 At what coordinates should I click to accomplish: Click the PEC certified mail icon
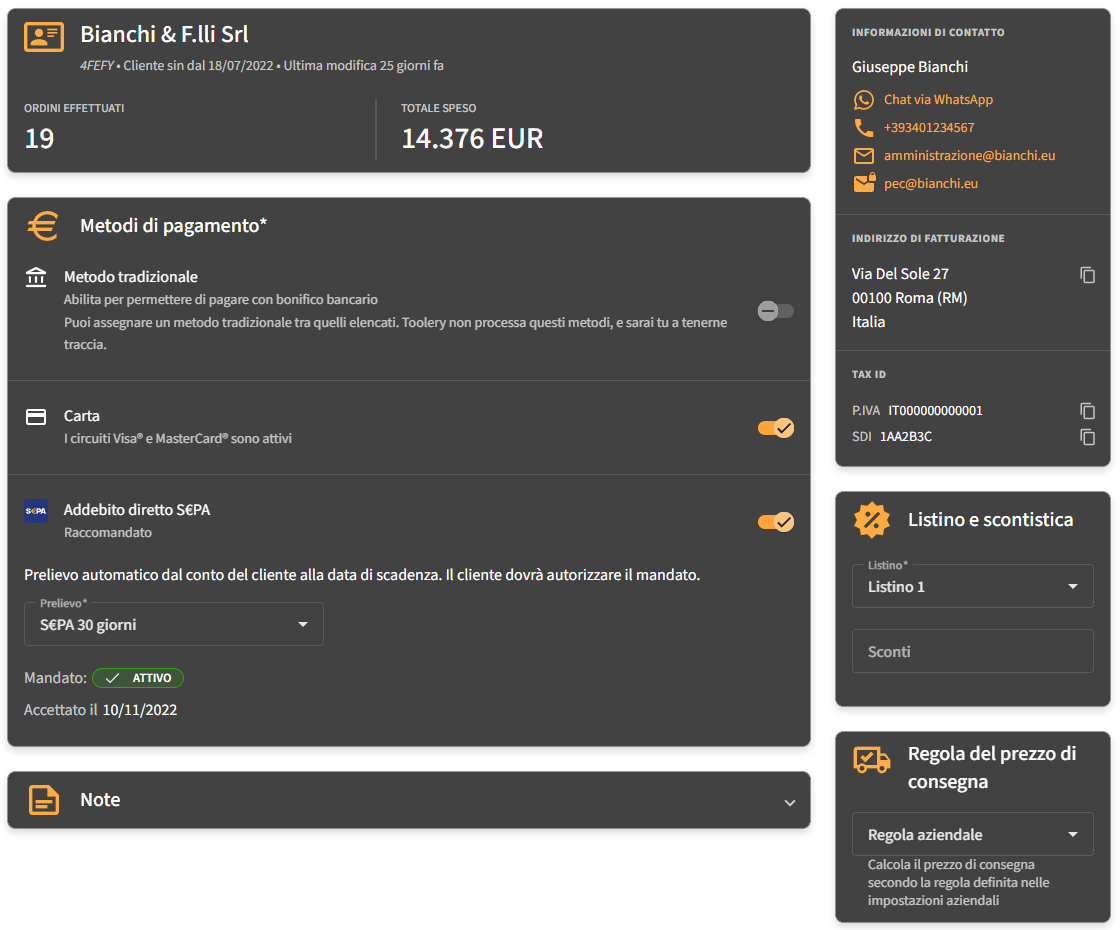coord(863,184)
